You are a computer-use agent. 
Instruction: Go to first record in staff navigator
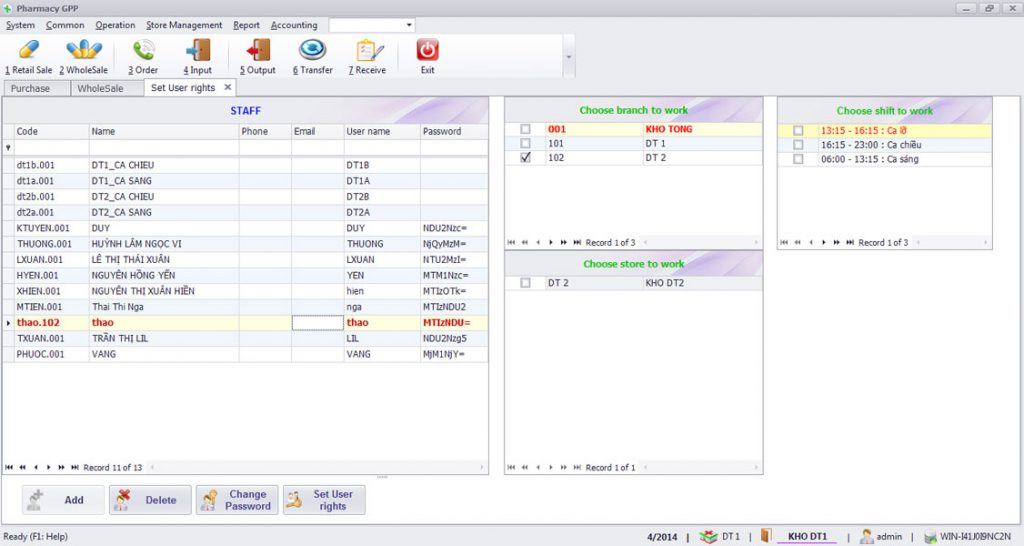click(x=8, y=468)
